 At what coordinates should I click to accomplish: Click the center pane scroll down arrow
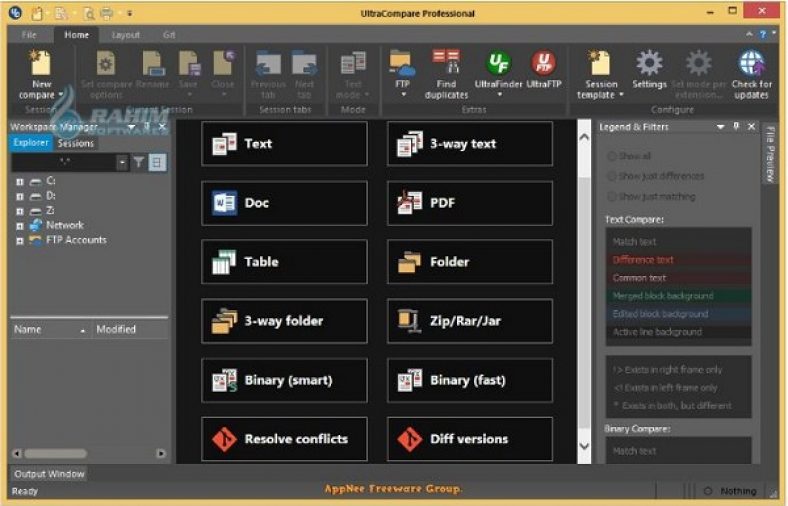coord(584,446)
